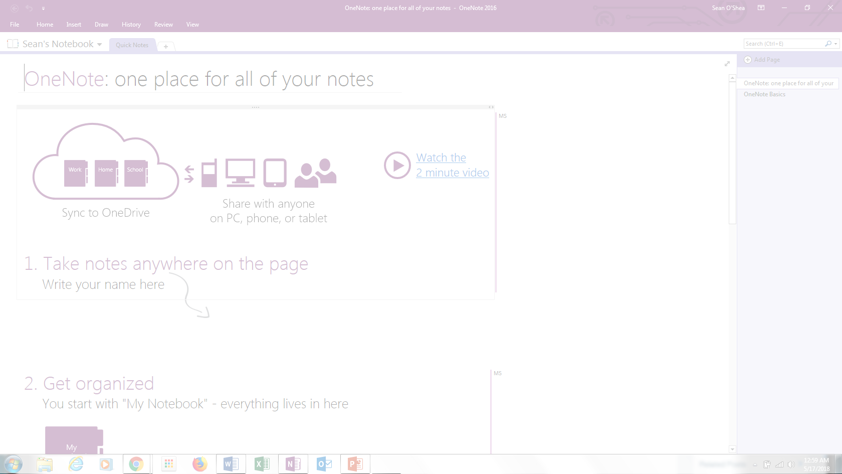Open File Explorer from the taskbar
842x474 pixels.
click(45, 464)
